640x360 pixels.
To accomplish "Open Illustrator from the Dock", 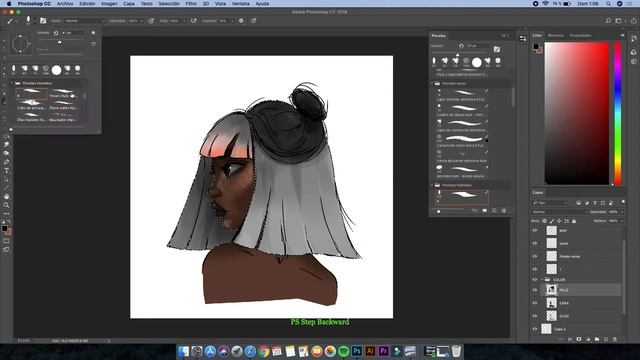I will [370, 351].
